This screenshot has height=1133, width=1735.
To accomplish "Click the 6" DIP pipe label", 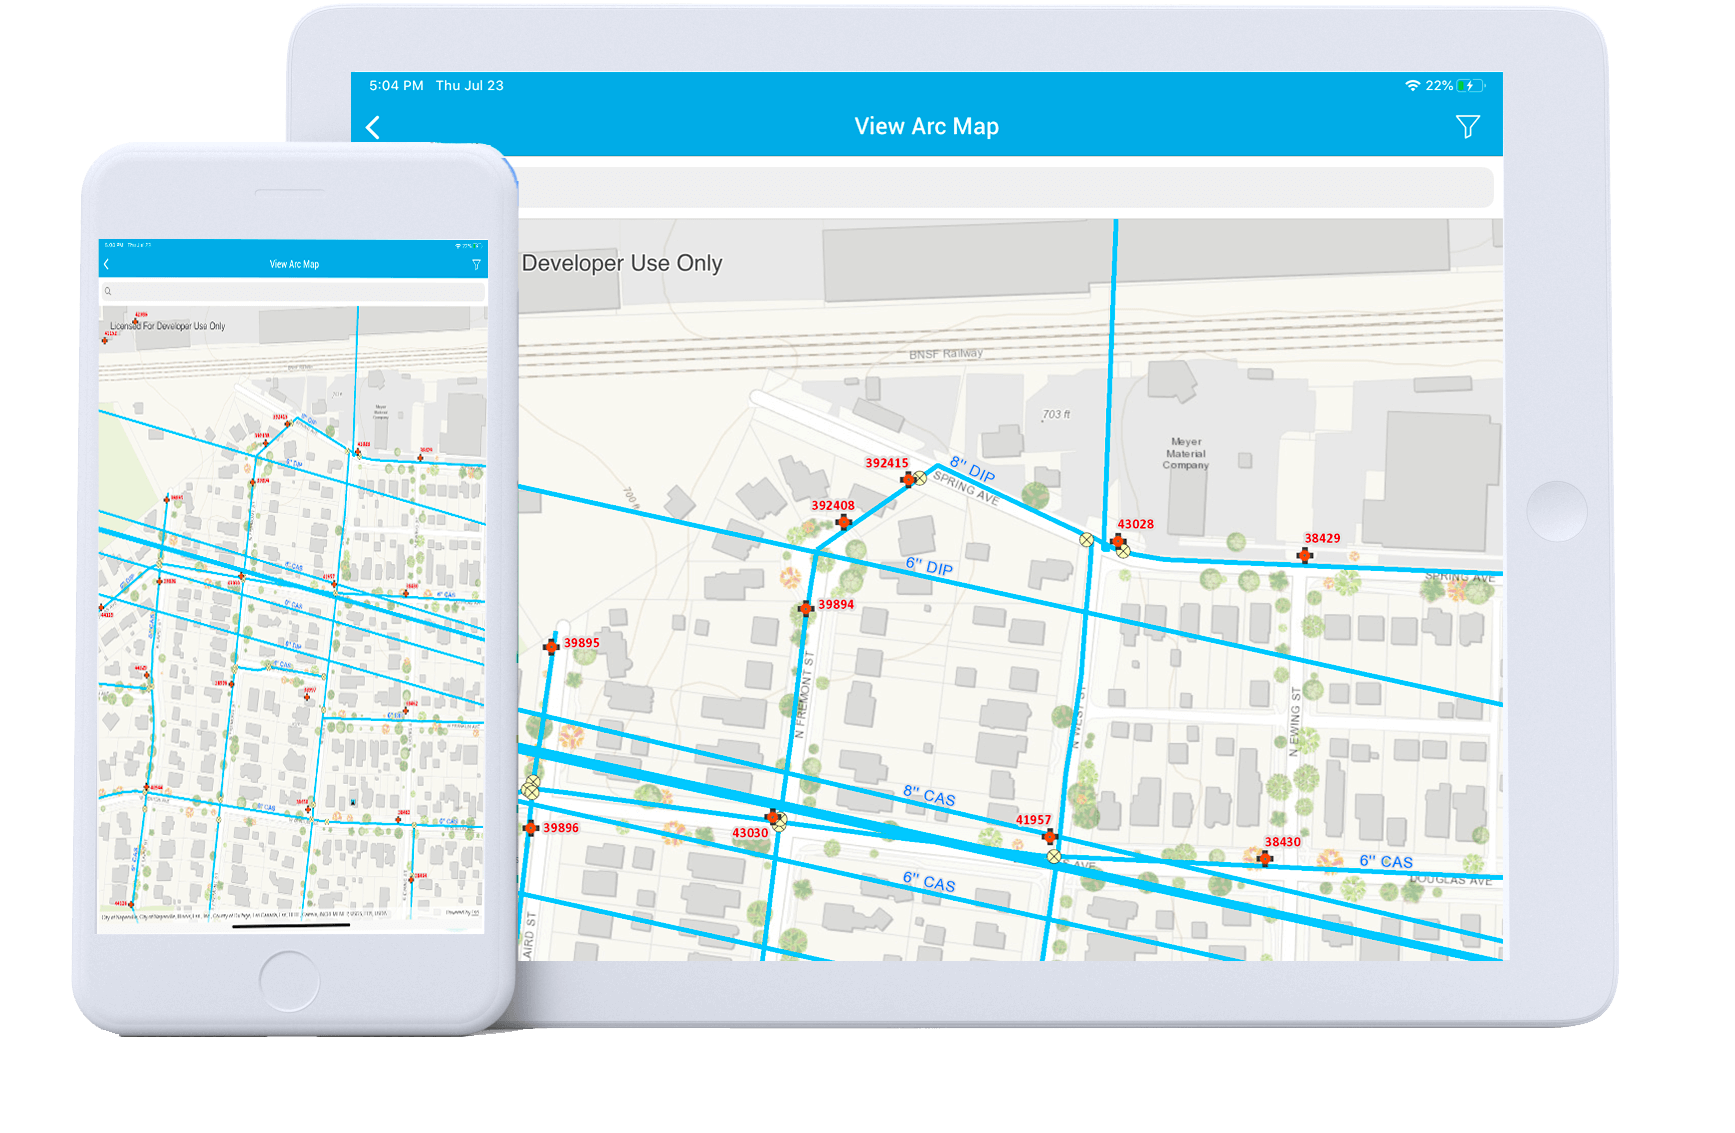I will (x=929, y=566).
